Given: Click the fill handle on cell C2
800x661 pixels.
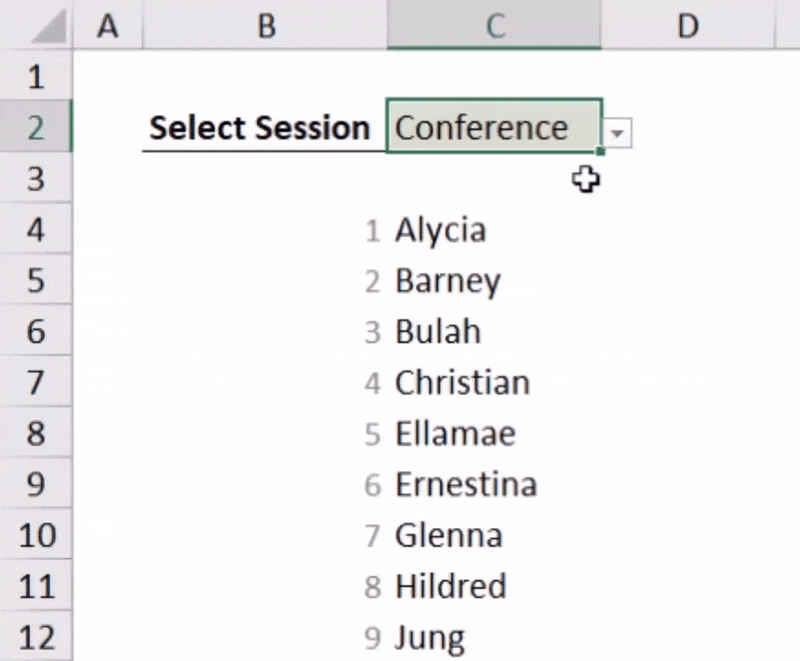Looking at the screenshot, I should (602, 152).
